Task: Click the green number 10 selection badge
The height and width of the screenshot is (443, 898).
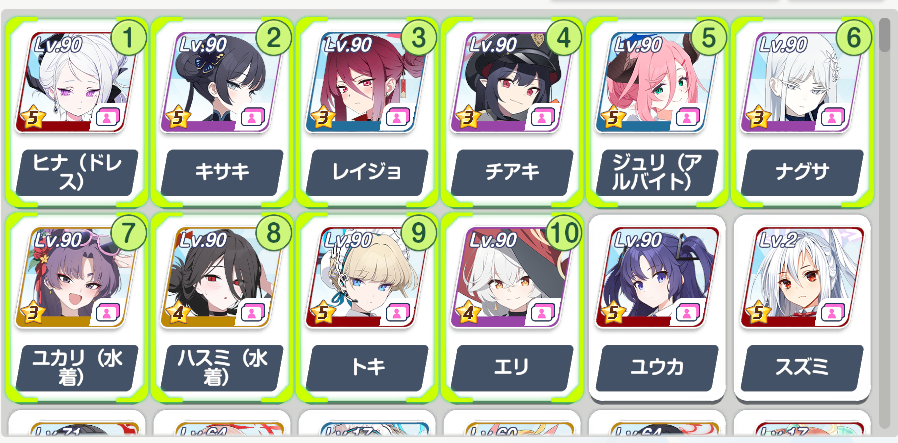Action: pos(564,232)
